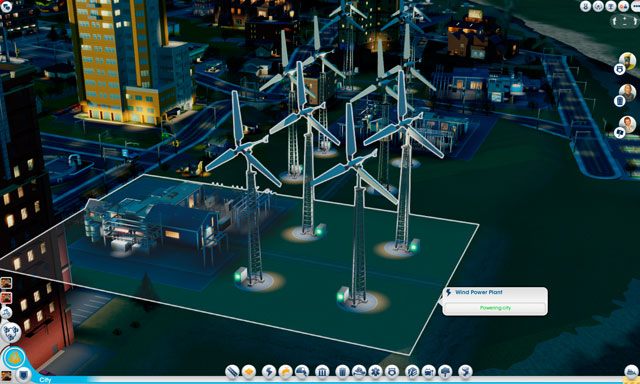The image size is (640, 384).
Task: Open the Waste Disposal trash can icon
Action: 342,371
